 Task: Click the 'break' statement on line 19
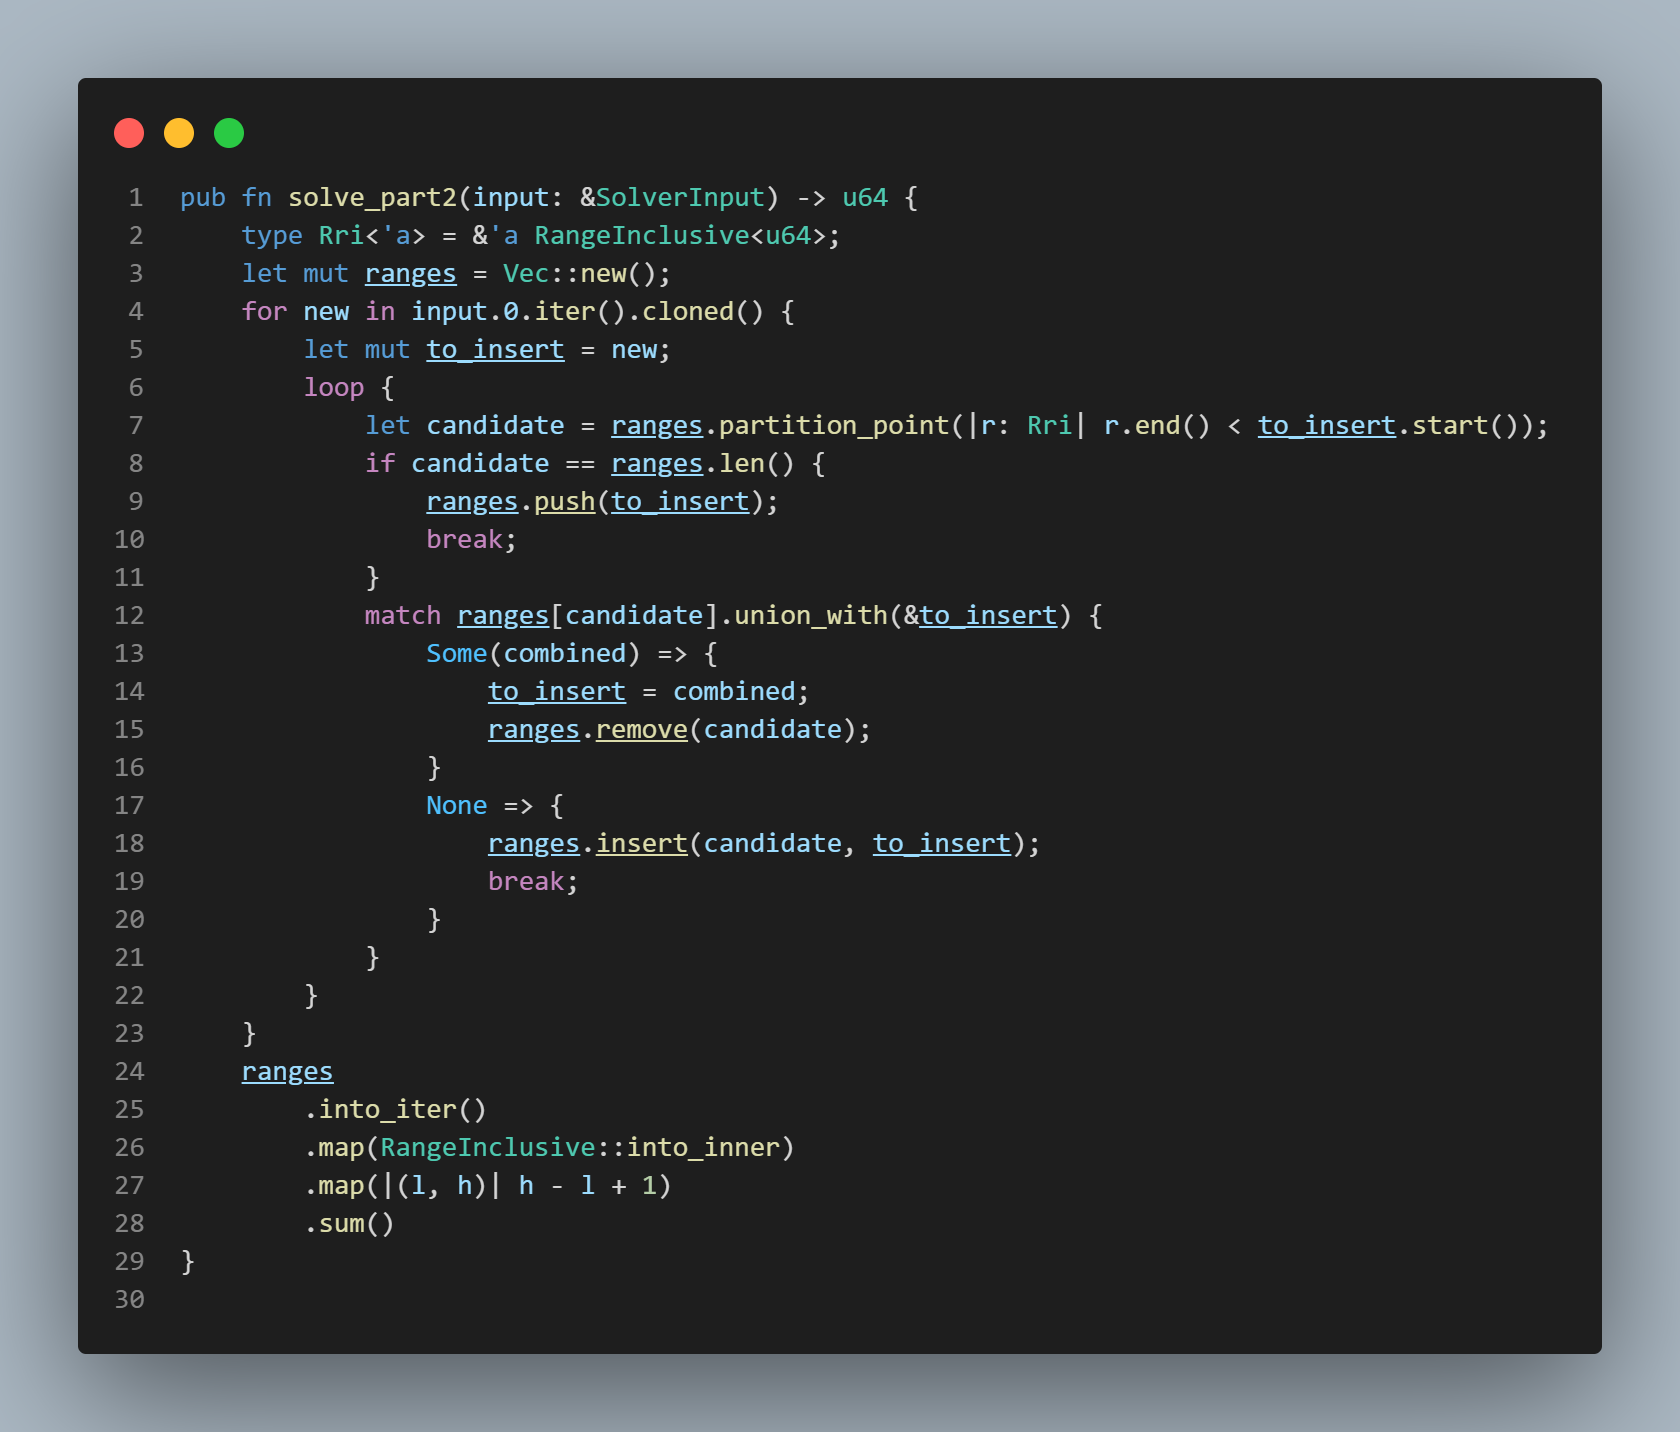[526, 882]
